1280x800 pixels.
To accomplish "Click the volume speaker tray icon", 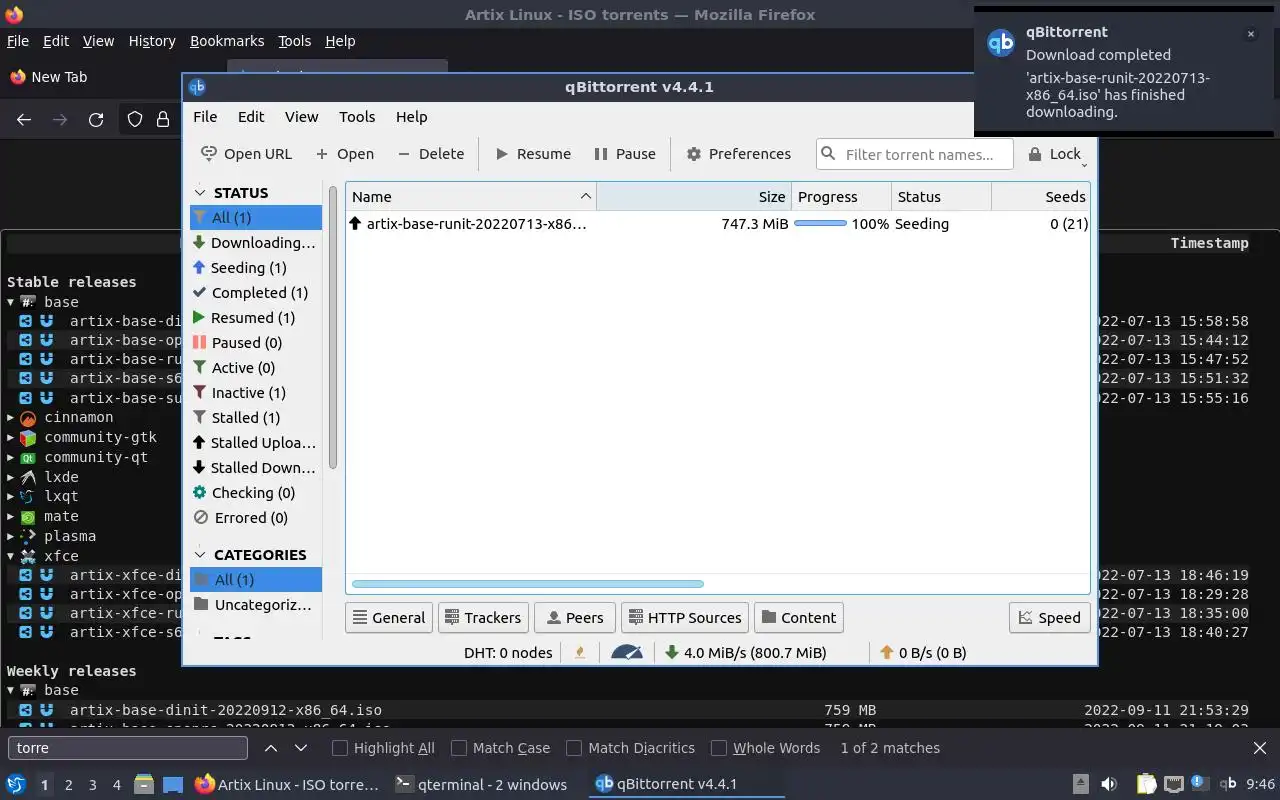I will coord(1109,784).
